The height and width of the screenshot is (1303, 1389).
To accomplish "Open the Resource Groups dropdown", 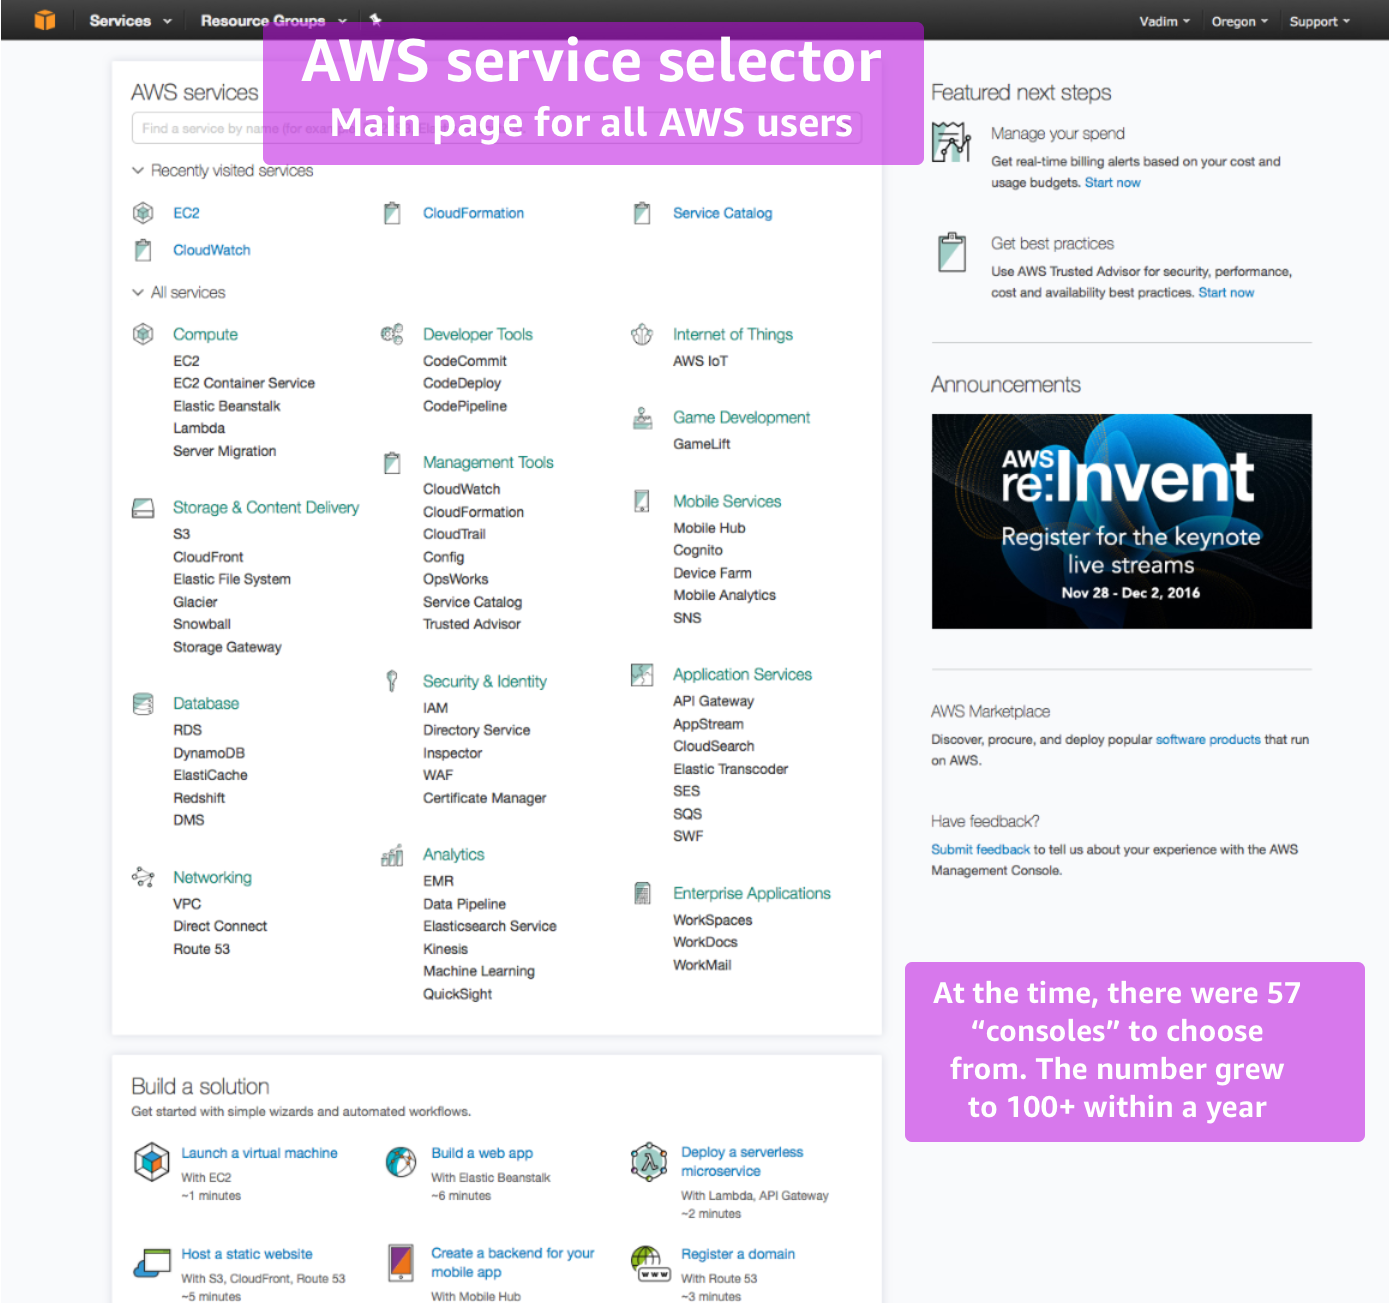I will click(x=273, y=20).
